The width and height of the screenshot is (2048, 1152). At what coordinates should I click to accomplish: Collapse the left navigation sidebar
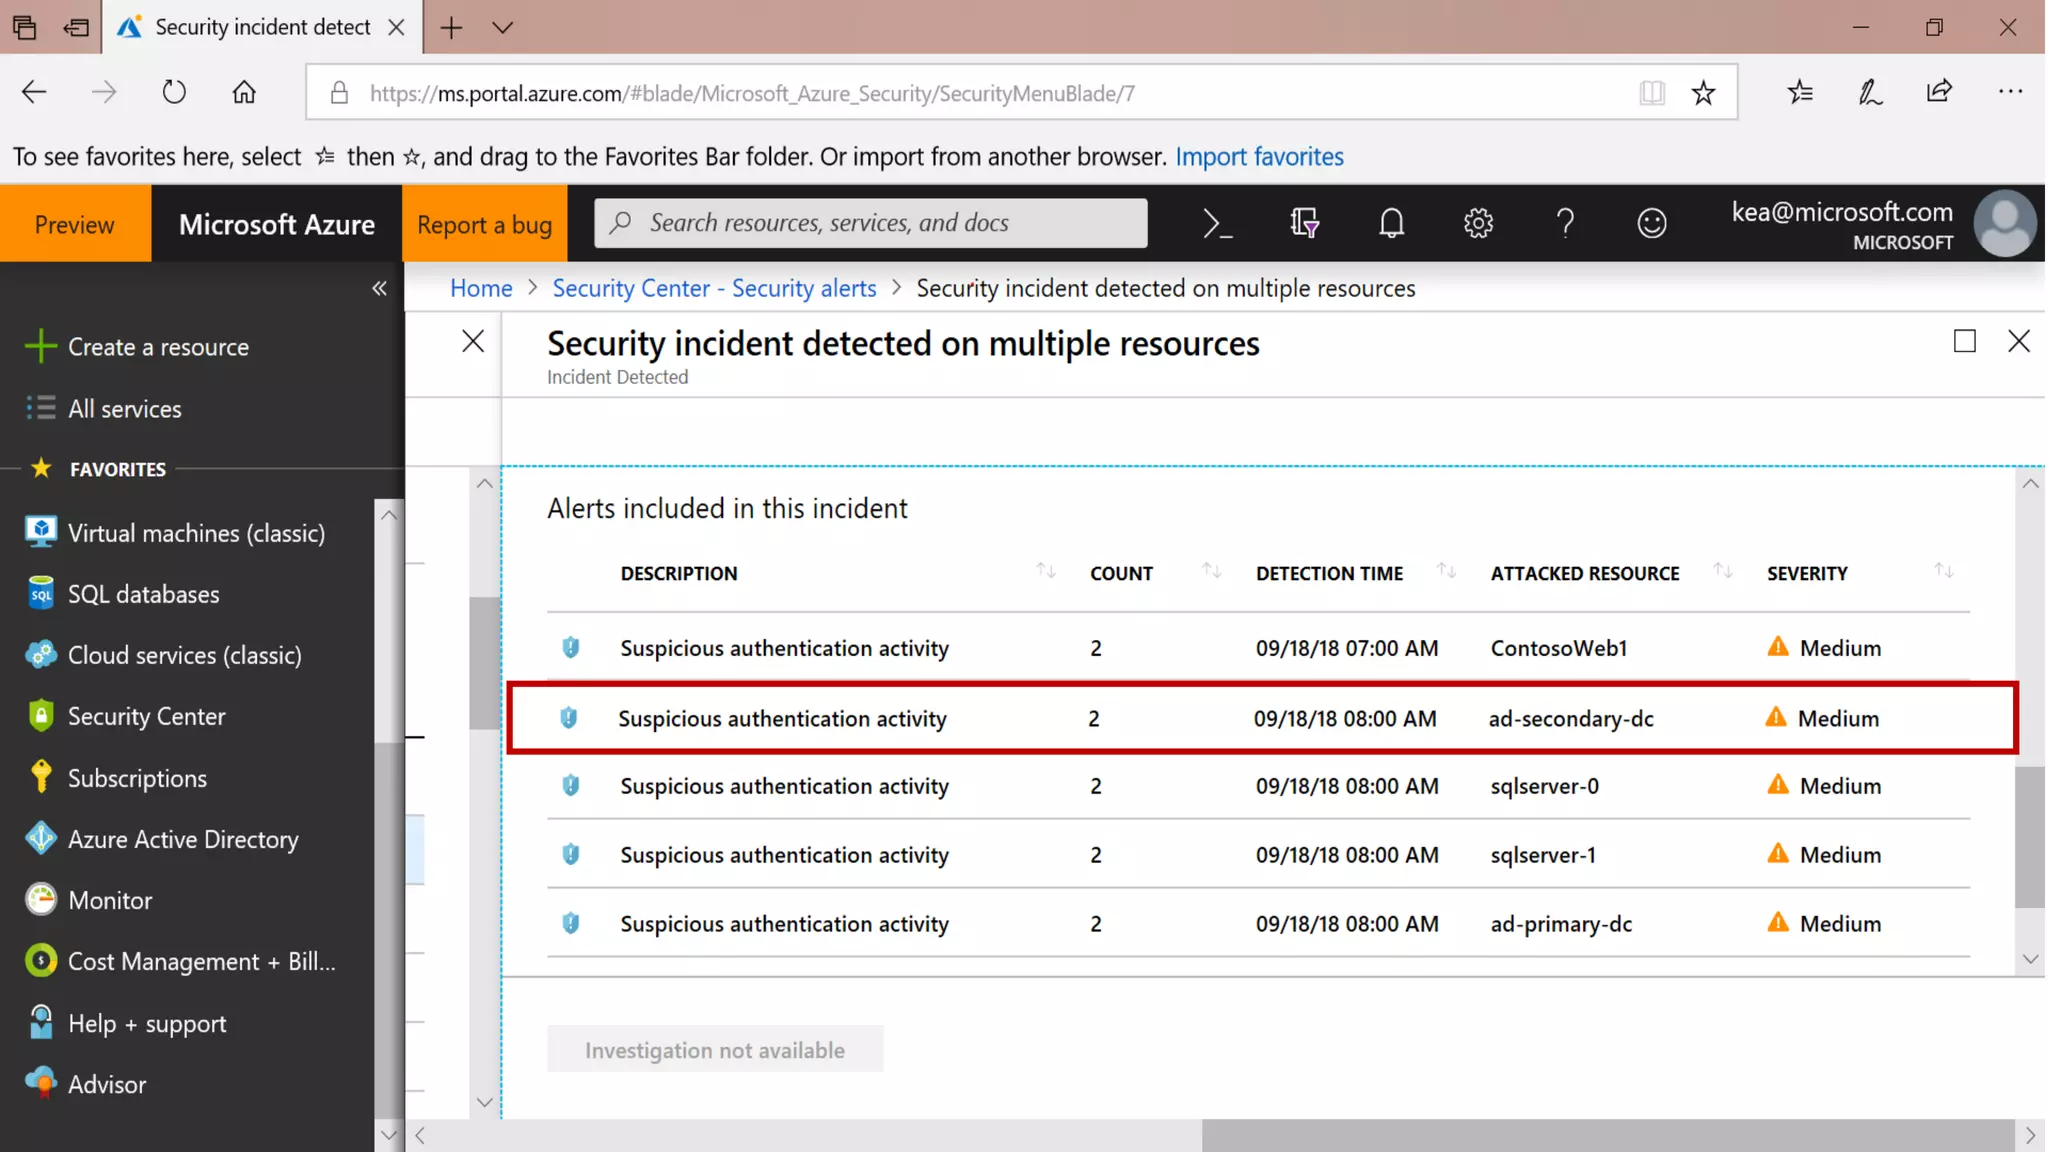379,289
